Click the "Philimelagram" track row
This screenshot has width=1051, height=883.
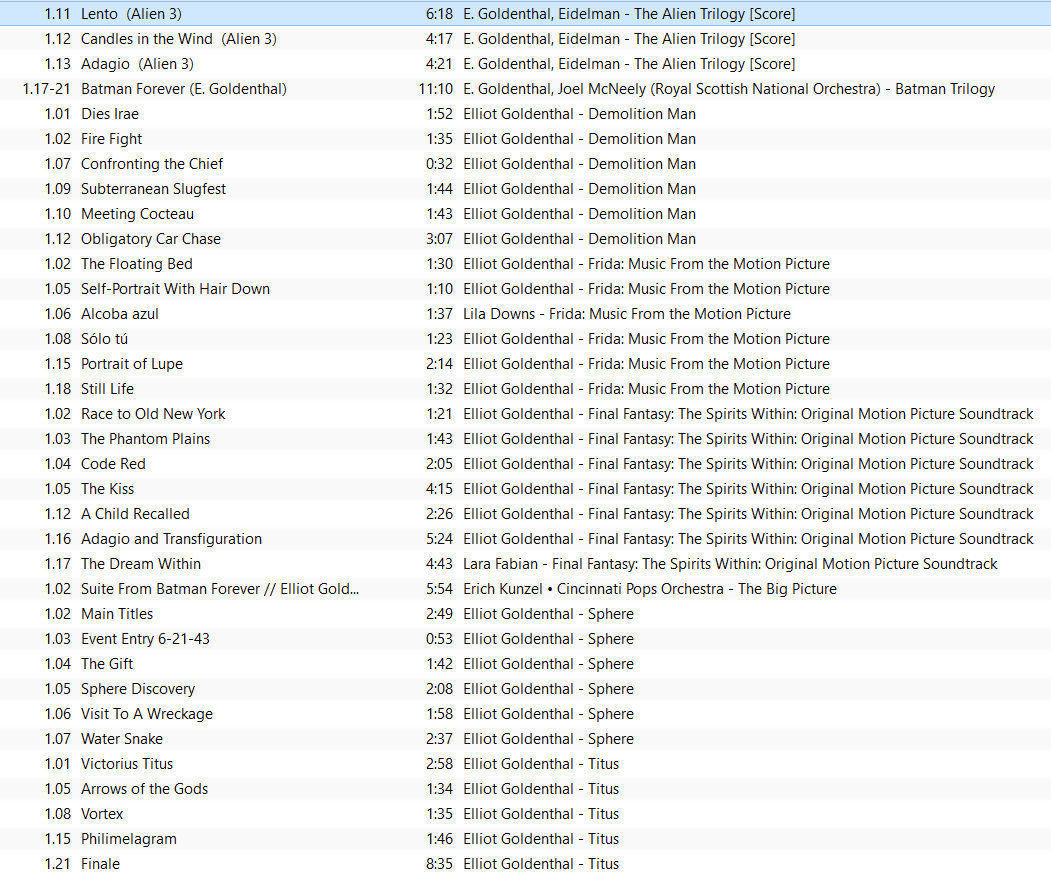click(128, 839)
